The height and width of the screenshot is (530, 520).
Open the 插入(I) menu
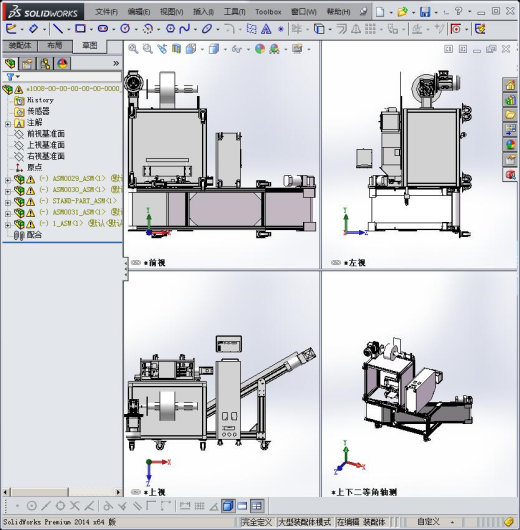click(203, 12)
